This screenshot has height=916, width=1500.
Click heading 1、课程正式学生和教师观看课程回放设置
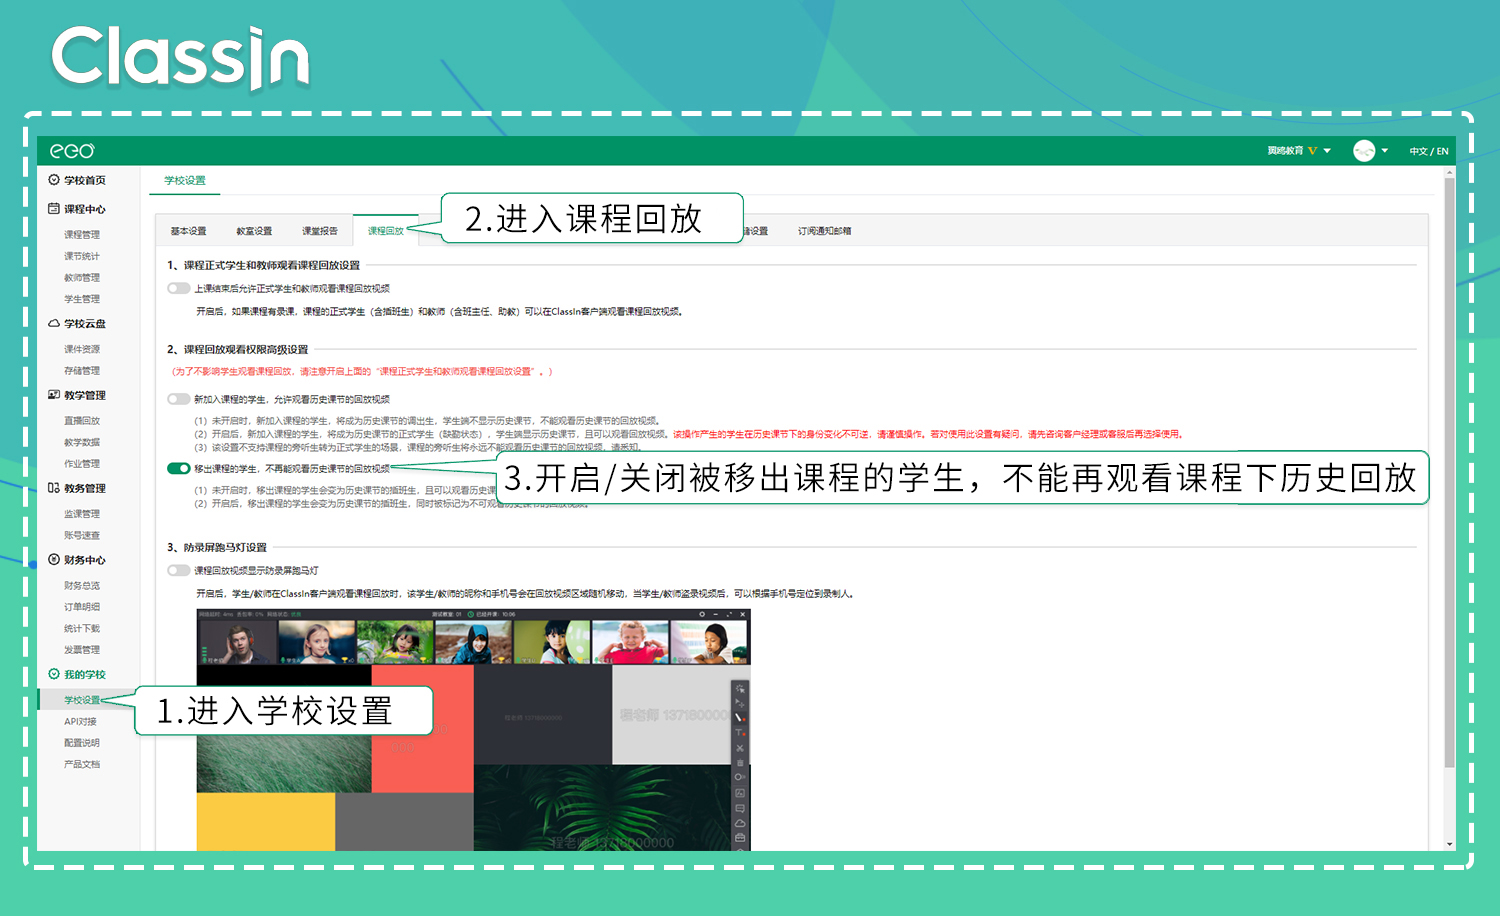263,265
